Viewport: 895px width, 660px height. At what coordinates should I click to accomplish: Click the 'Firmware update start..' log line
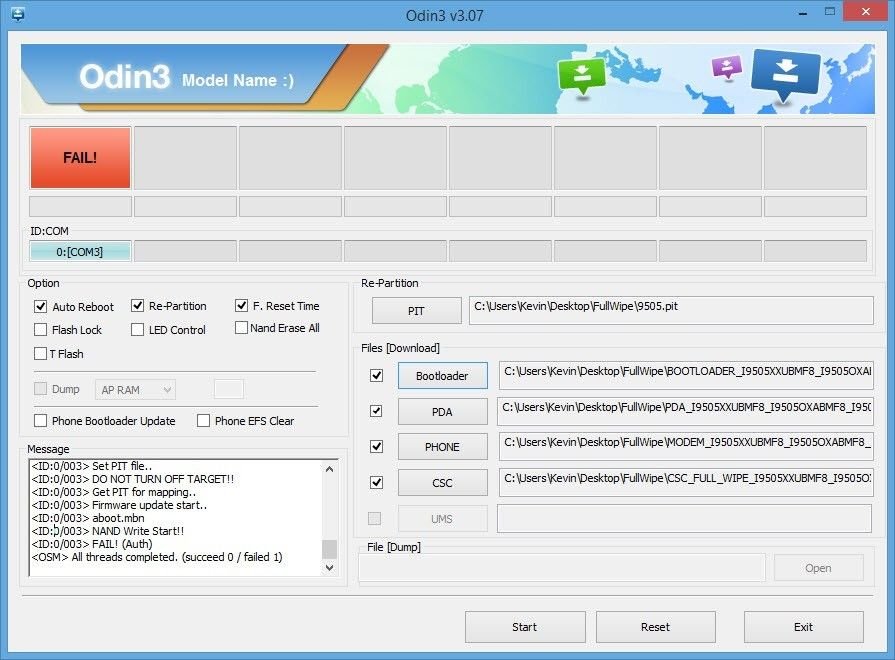(x=119, y=505)
